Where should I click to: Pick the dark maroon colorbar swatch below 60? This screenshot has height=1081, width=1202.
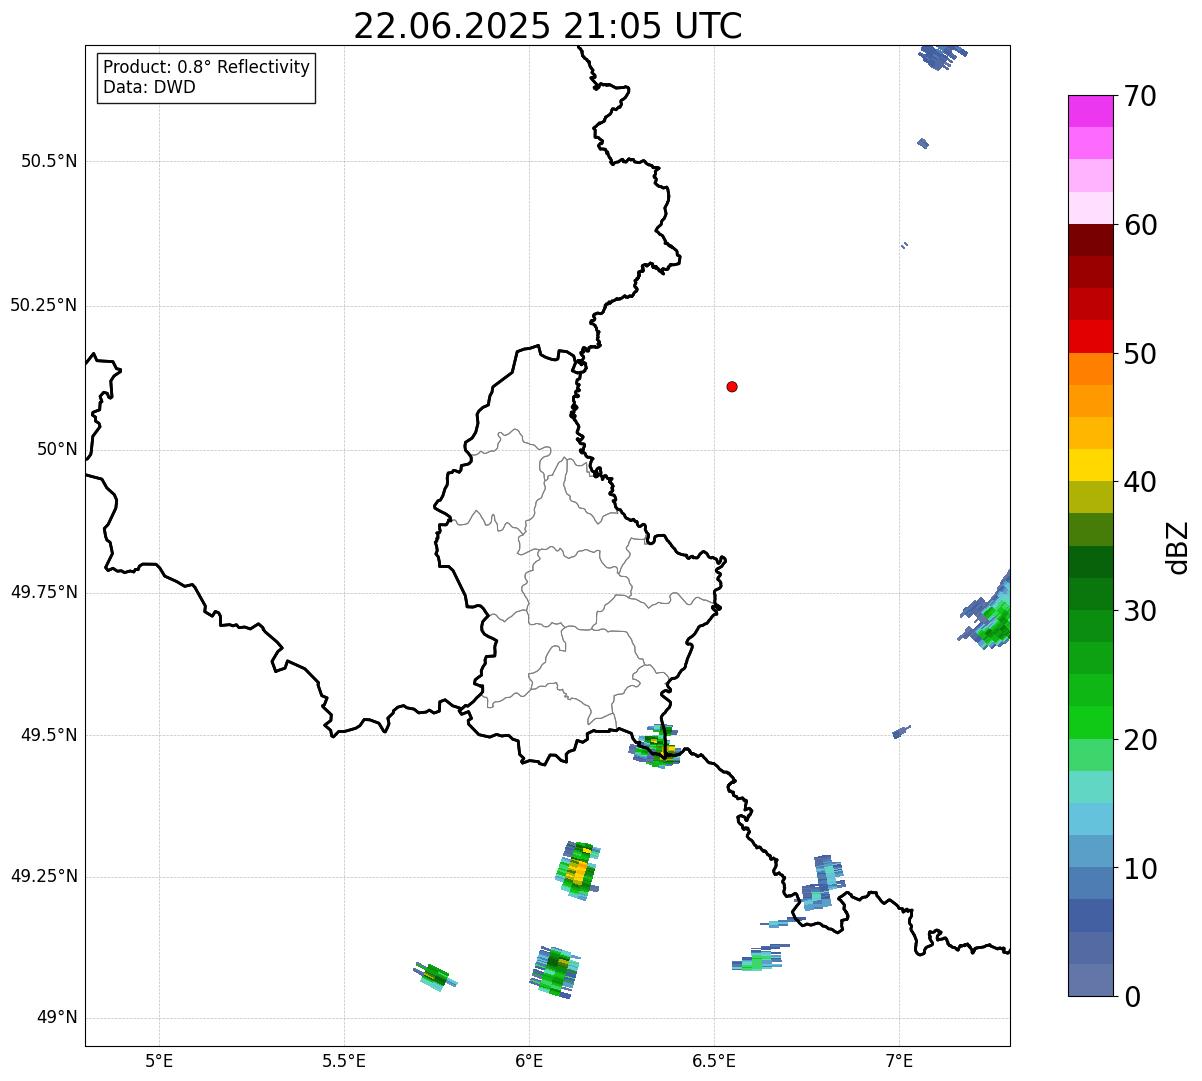tap(1091, 240)
